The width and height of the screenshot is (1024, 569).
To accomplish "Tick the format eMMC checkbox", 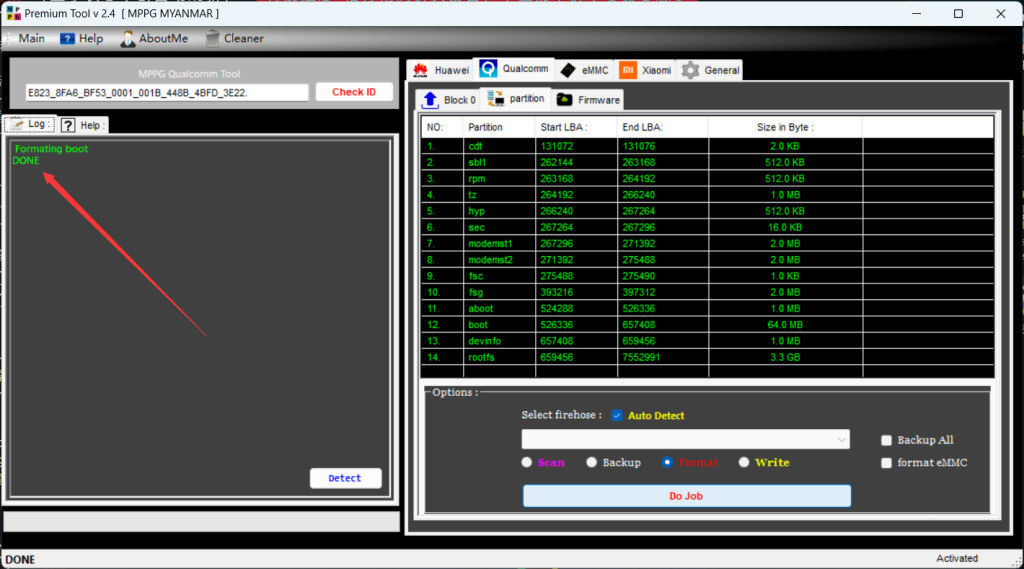I will [x=887, y=462].
